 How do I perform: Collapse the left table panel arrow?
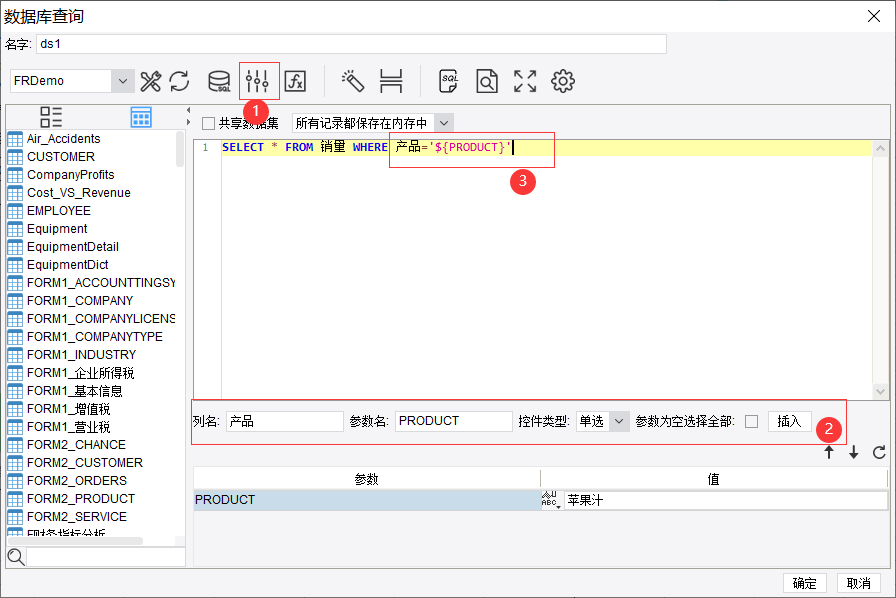[x=189, y=110]
